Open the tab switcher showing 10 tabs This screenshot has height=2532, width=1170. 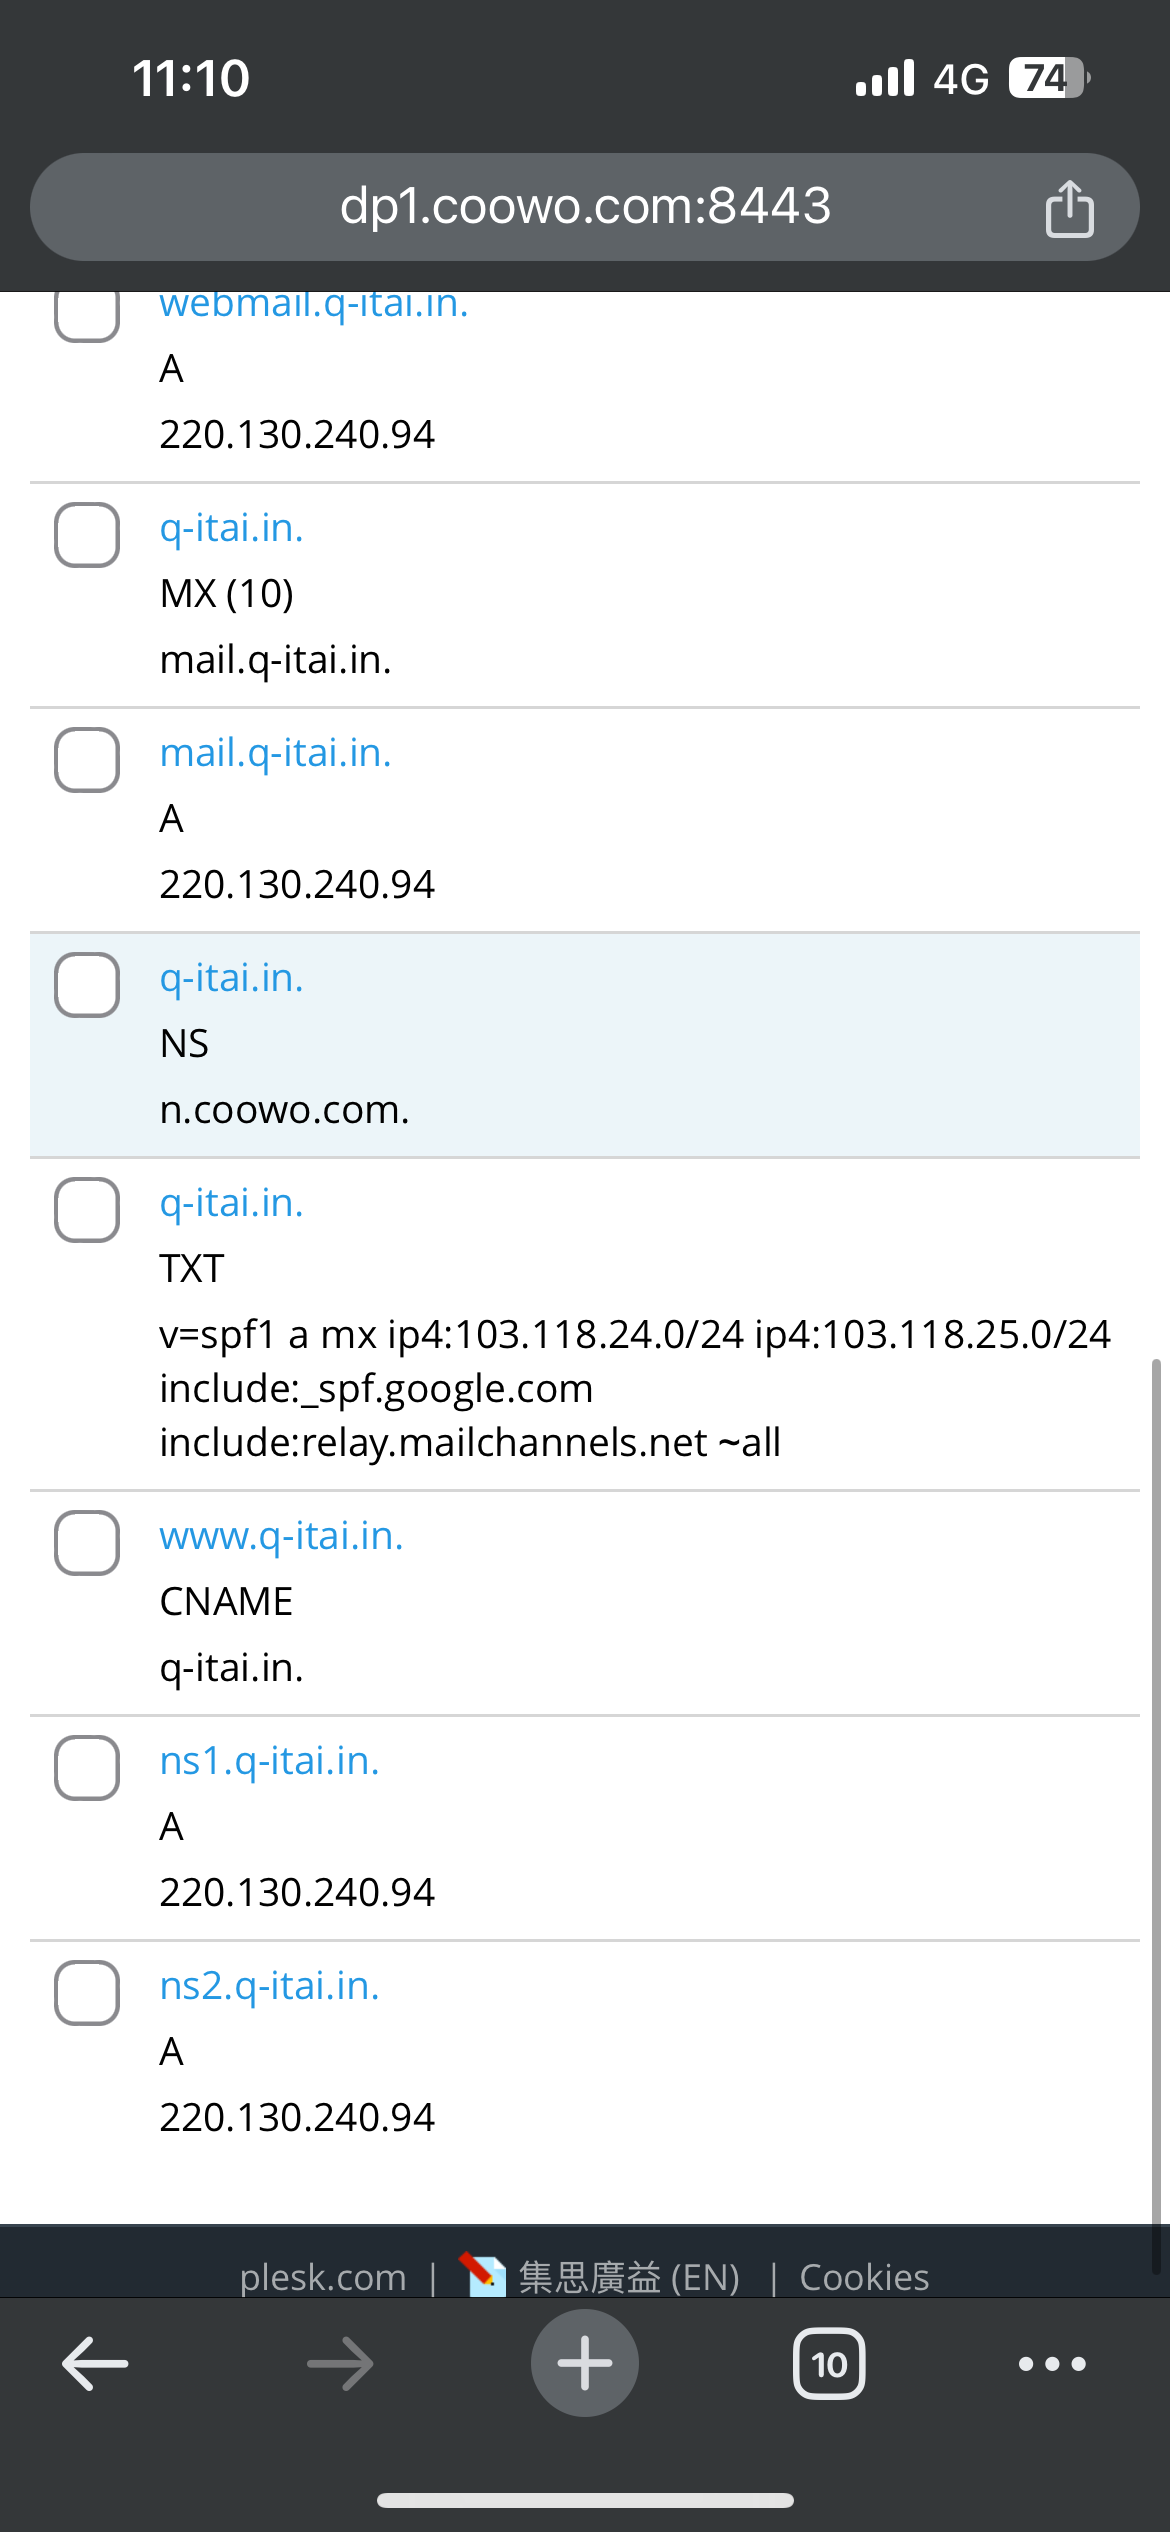pyautogui.click(x=829, y=2364)
